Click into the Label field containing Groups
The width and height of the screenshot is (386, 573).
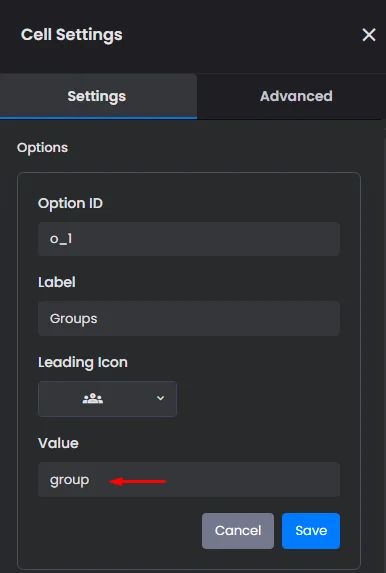point(189,318)
